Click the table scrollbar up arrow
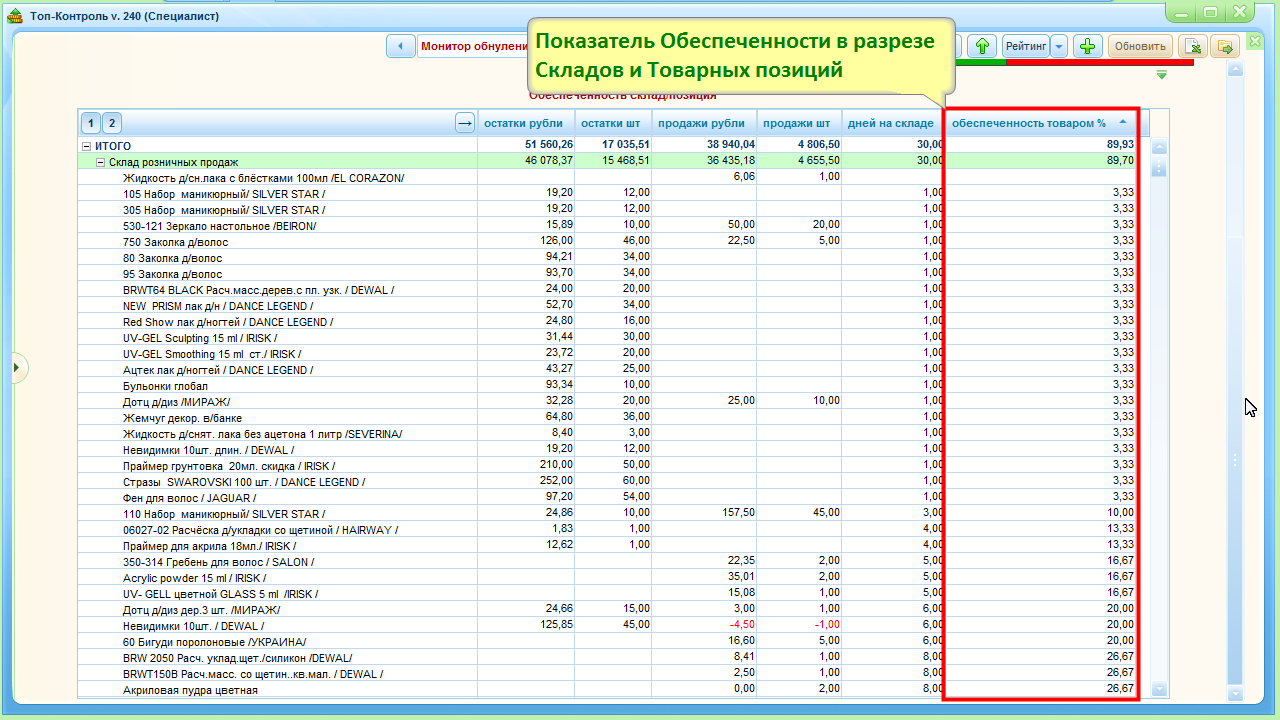 point(1160,147)
